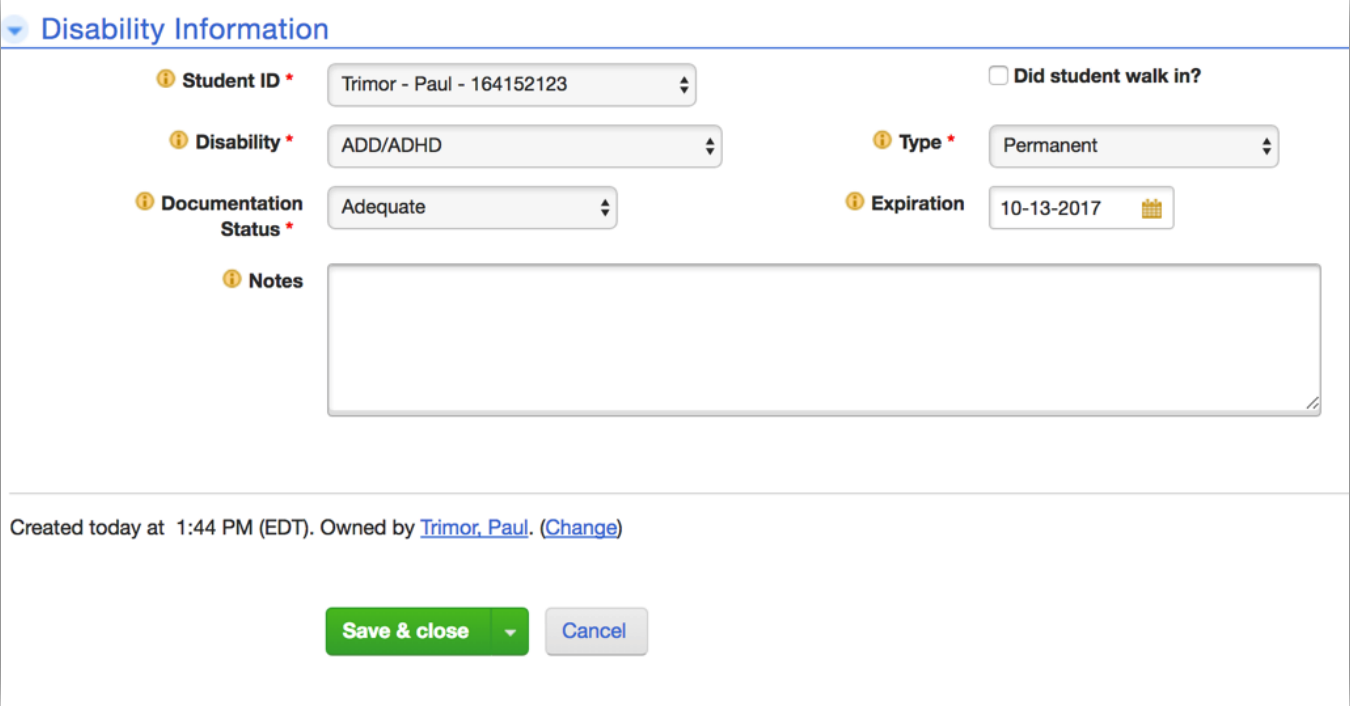Open the calendar picker for Expiration
This screenshot has width=1350, height=706.
coord(1151,209)
